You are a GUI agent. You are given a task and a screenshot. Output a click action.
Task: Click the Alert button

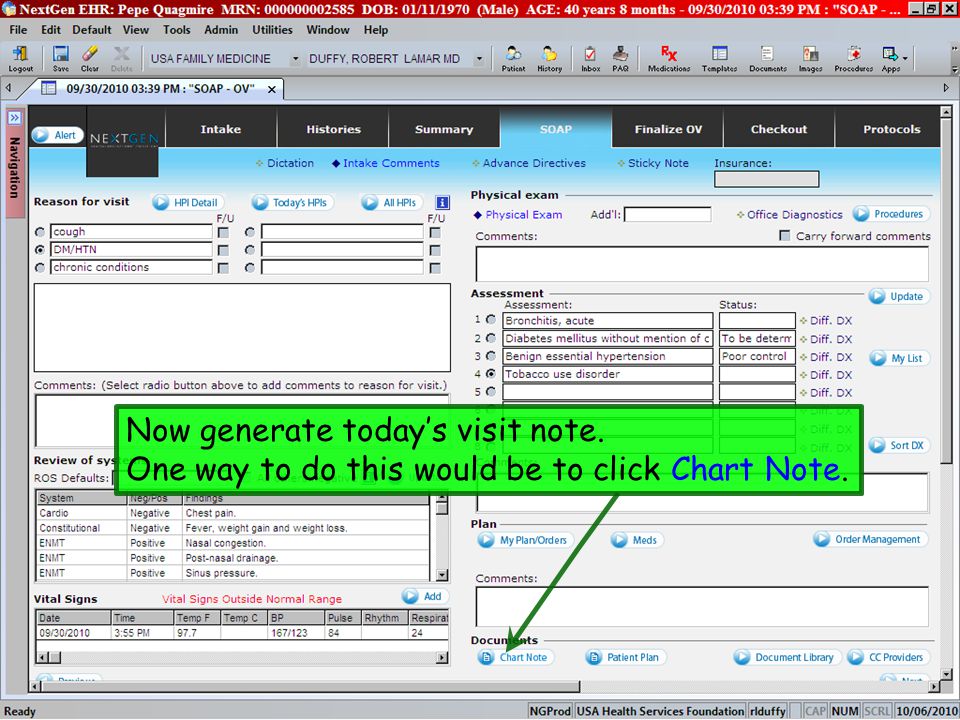tap(58, 135)
